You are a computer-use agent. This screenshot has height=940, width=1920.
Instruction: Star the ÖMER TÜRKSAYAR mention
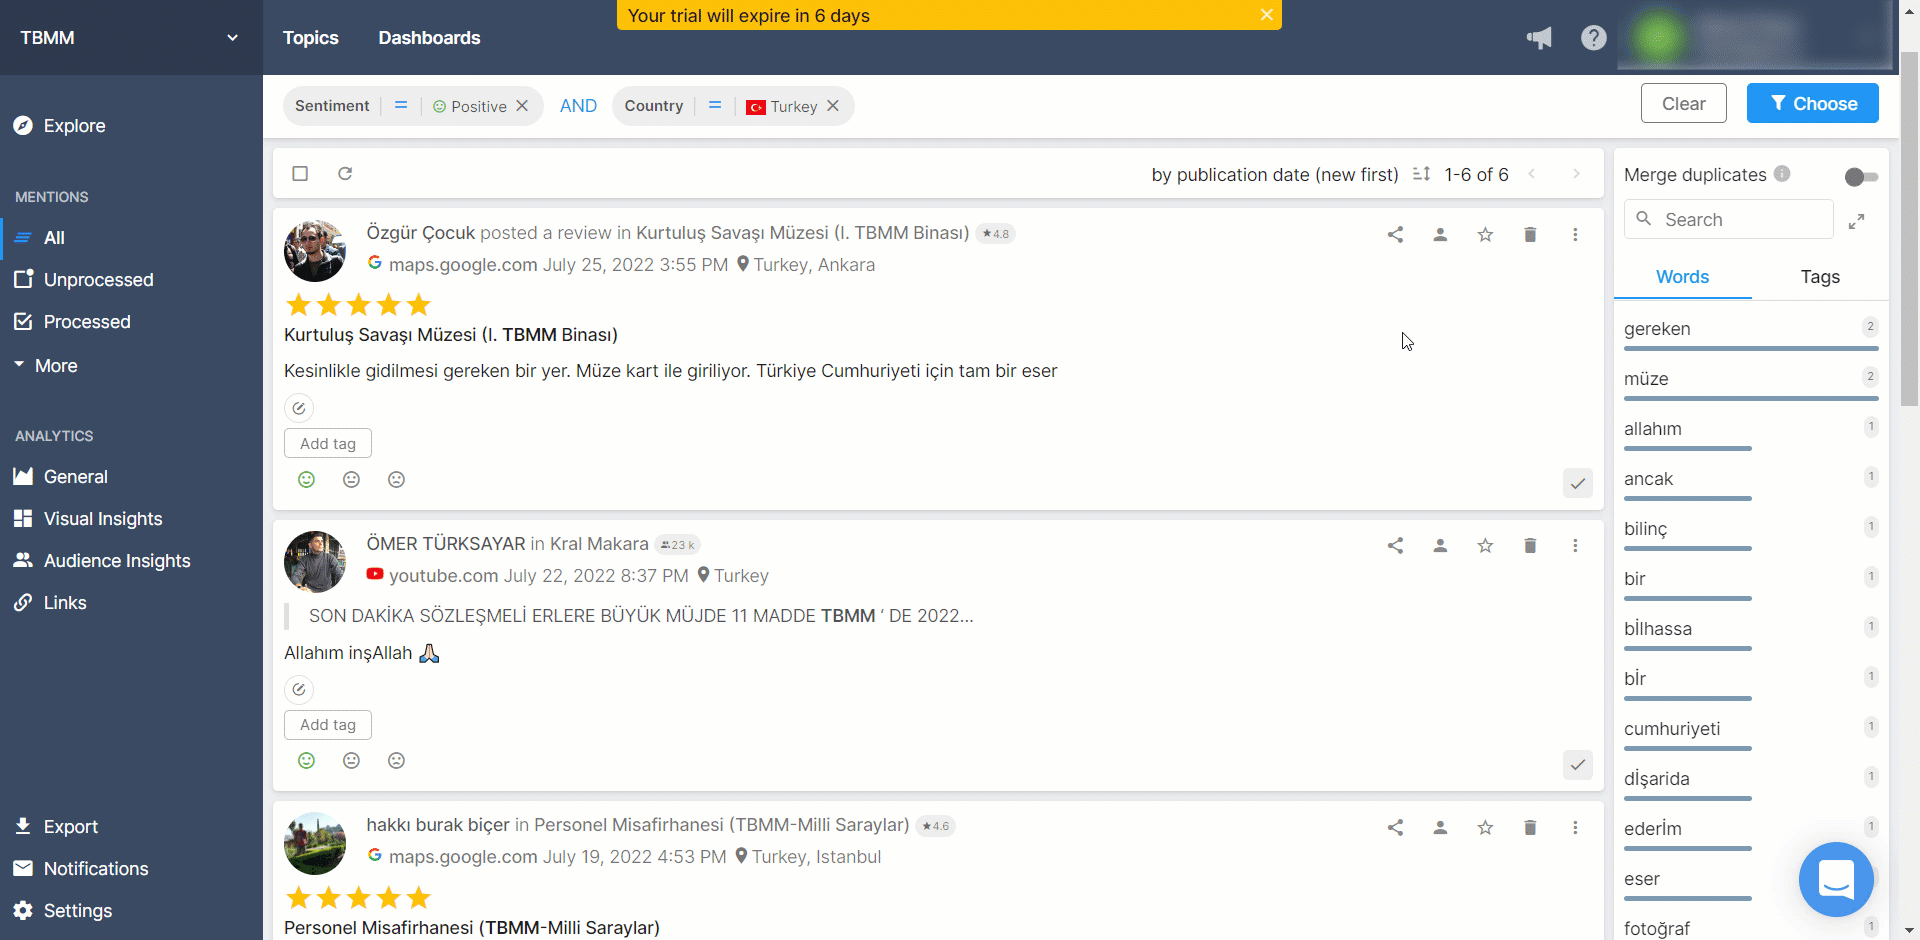1485,545
